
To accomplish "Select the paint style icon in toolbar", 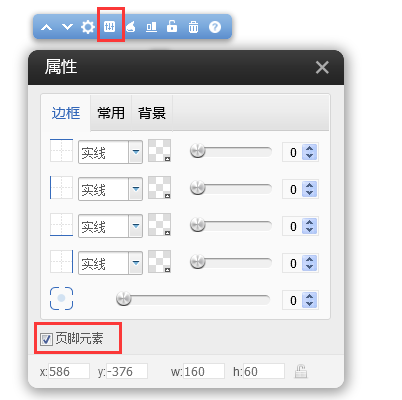I will (x=131, y=26).
